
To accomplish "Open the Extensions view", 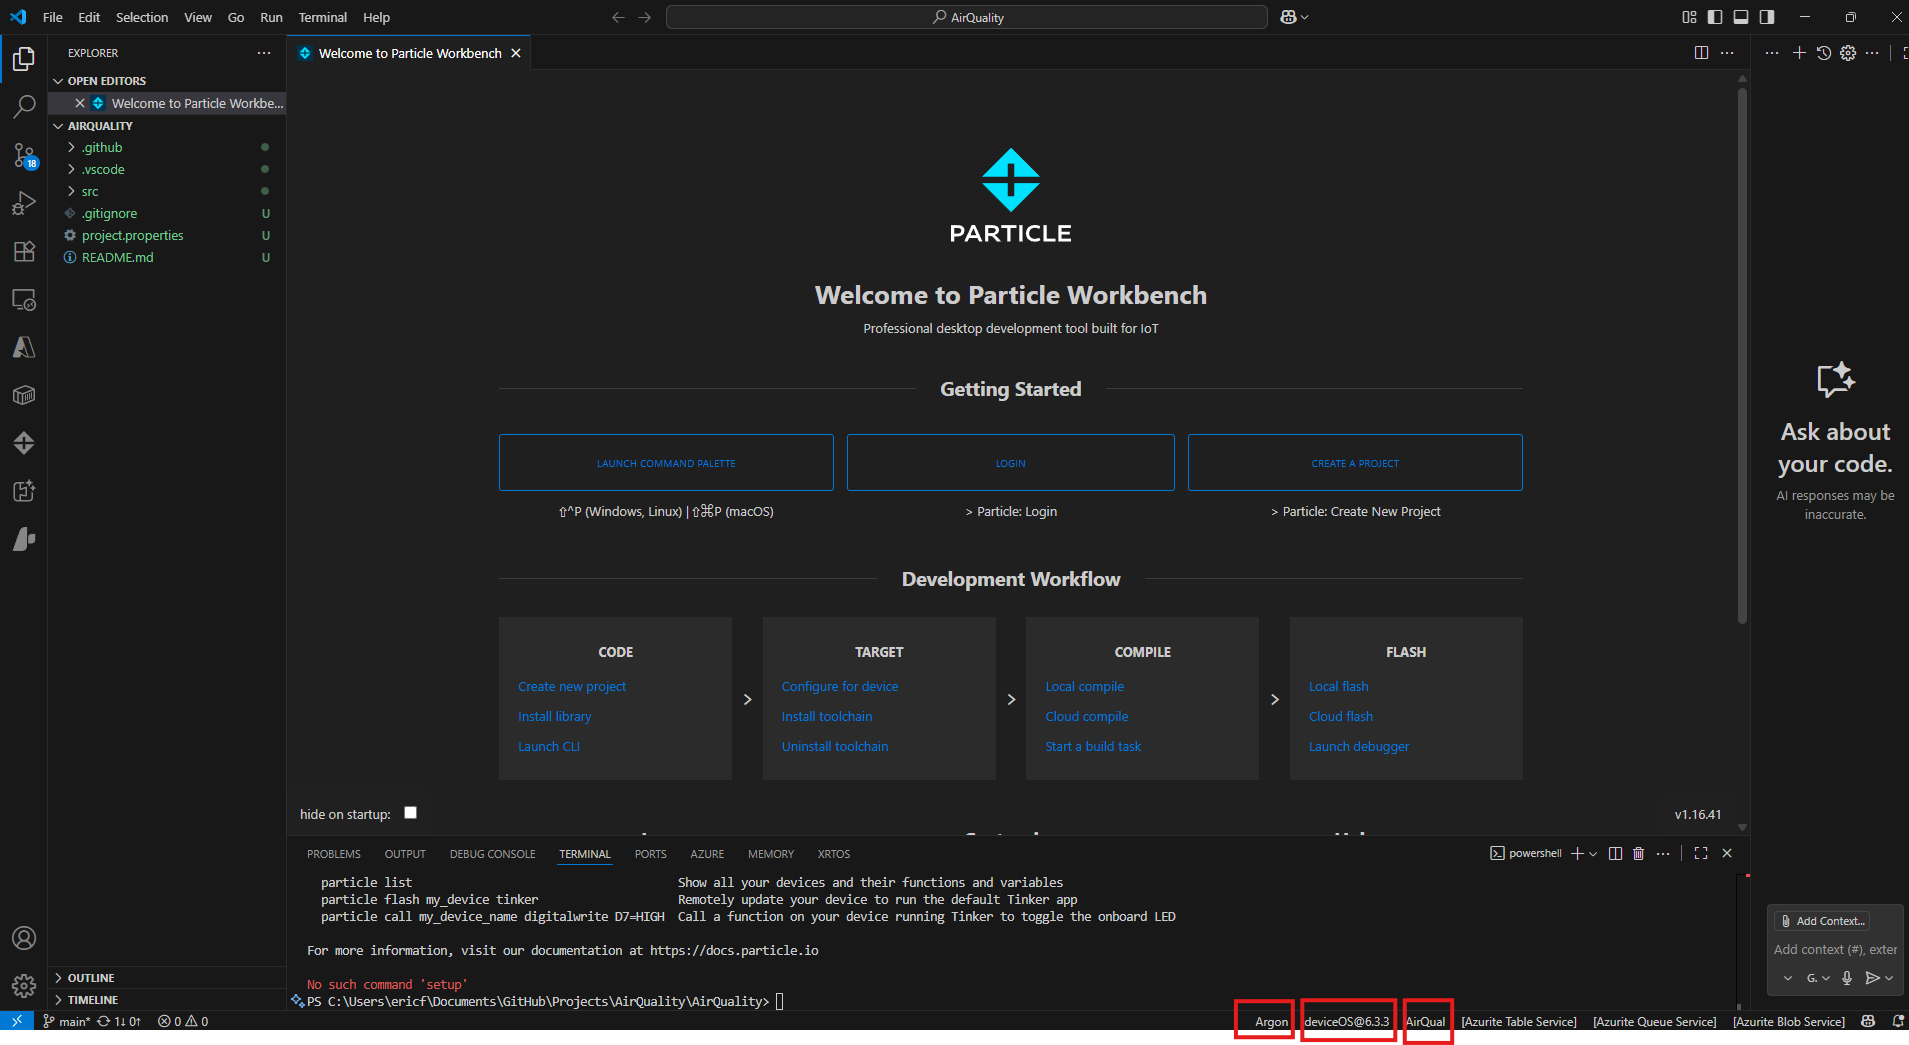I will point(24,251).
